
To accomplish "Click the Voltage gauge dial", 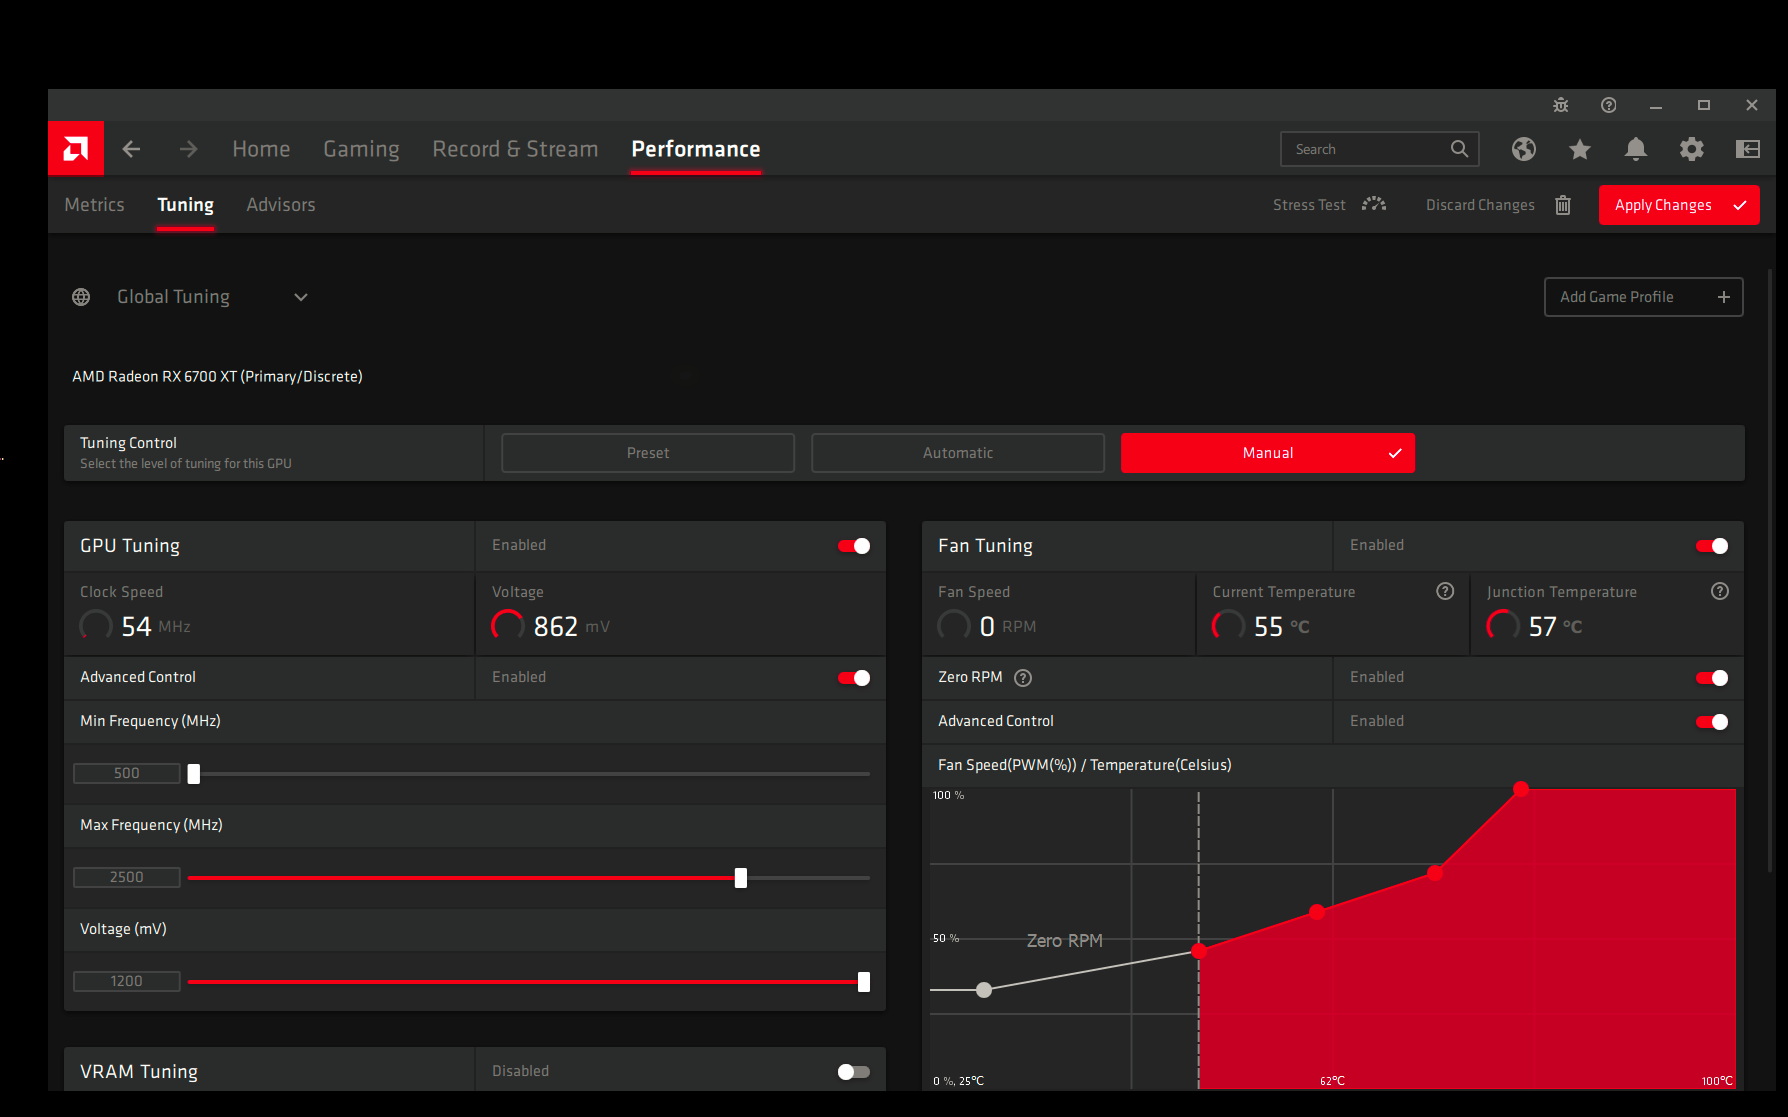I will click(508, 626).
